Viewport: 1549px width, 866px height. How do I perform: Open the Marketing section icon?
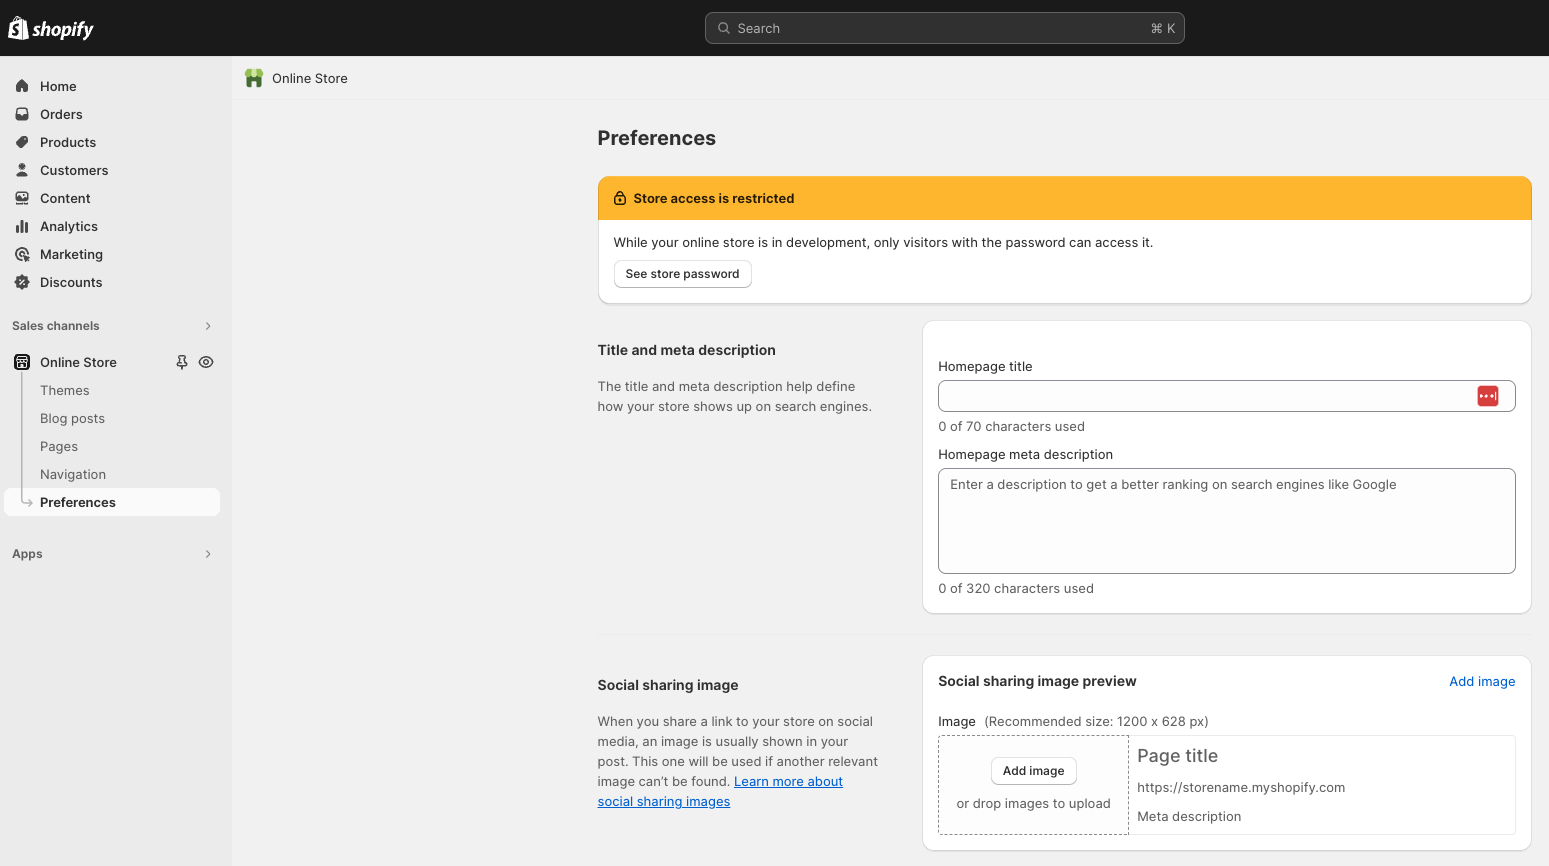coord(22,254)
